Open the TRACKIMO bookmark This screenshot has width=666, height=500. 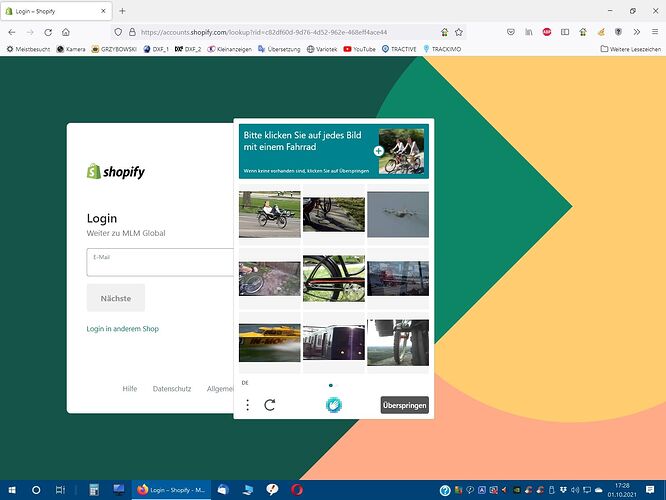point(442,49)
